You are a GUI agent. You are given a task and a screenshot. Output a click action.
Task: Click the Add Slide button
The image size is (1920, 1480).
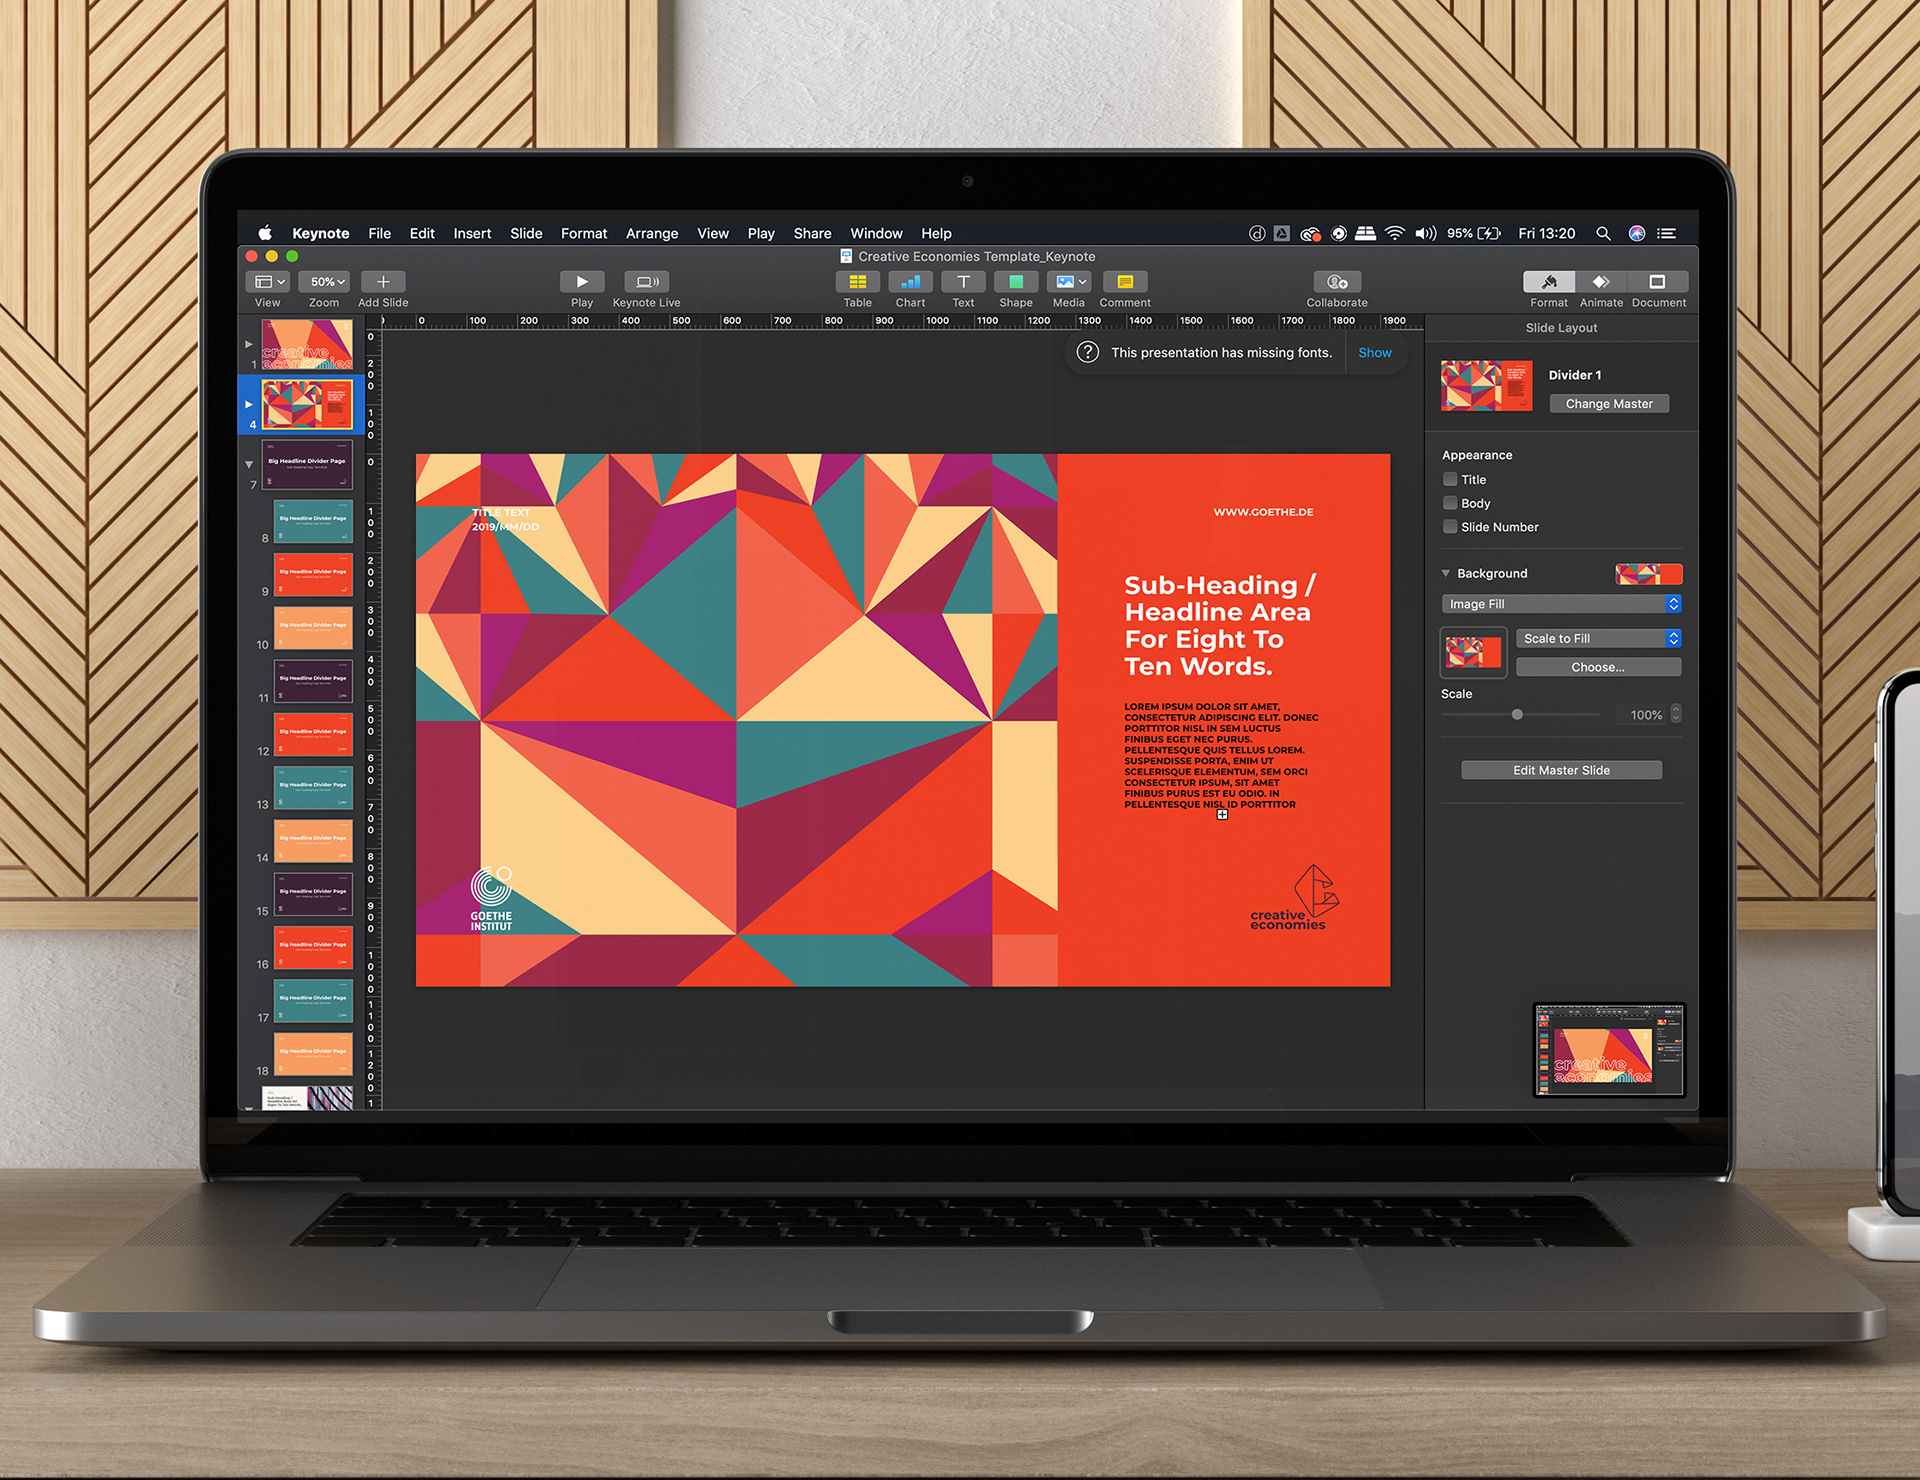(383, 282)
